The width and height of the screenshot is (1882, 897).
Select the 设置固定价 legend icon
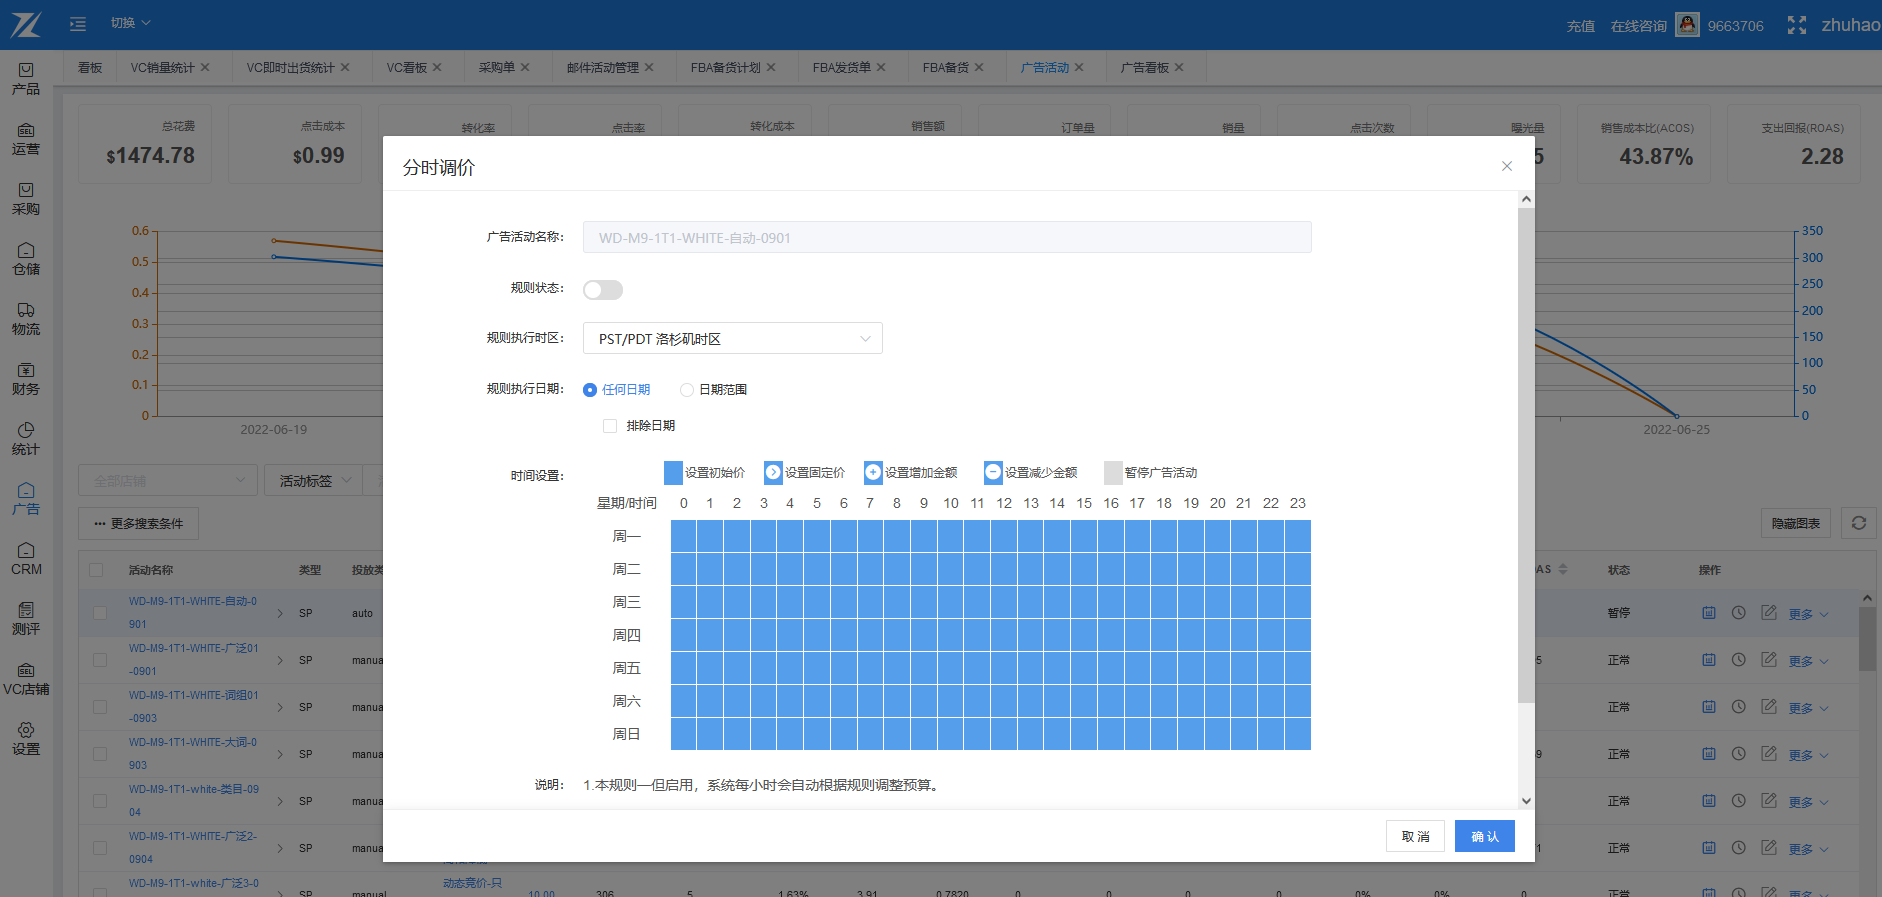click(x=773, y=472)
